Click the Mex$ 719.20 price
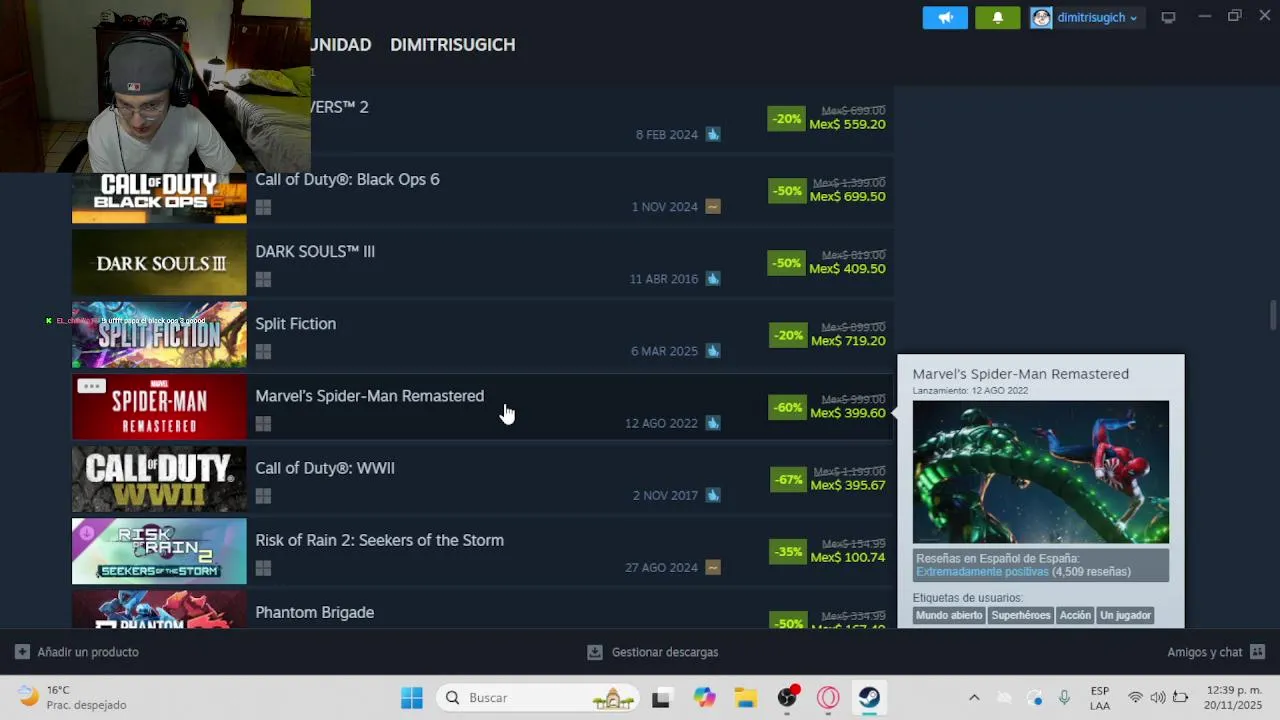1280x720 pixels. tap(848, 341)
